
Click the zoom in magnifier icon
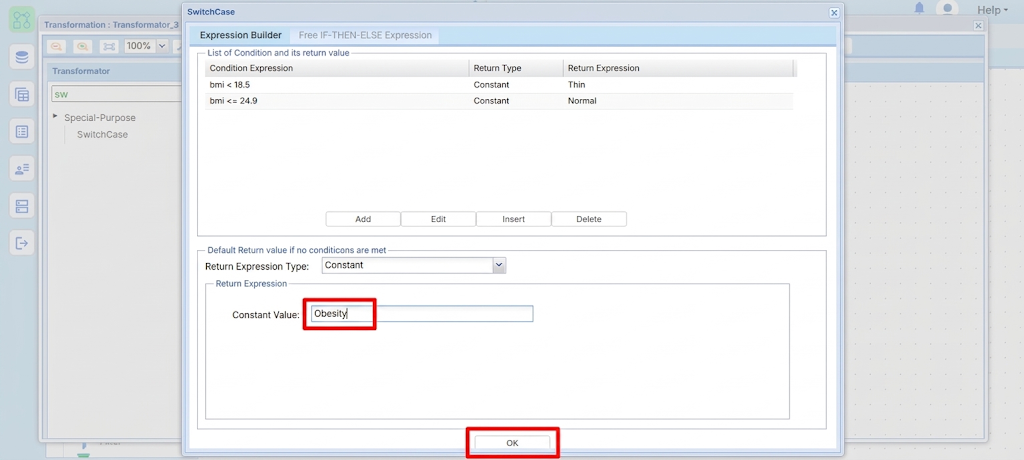click(x=82, y=46)
